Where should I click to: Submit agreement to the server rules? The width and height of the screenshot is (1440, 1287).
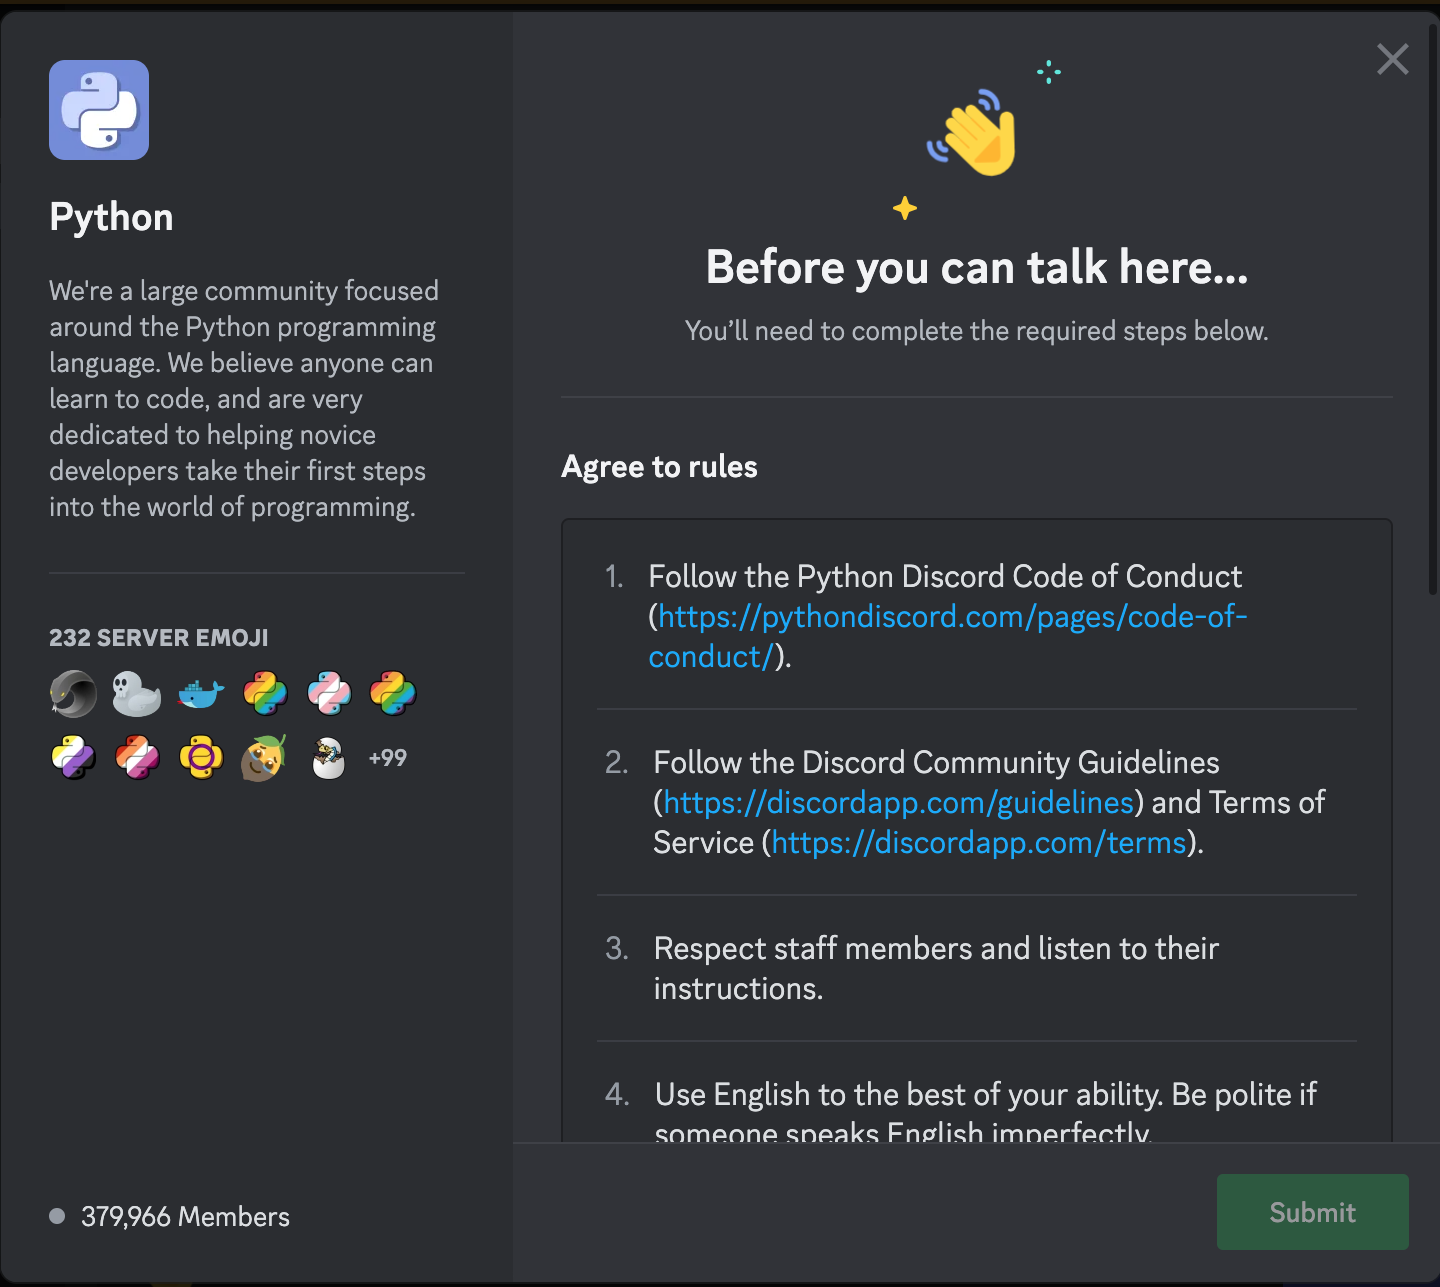pyautogui.click(x=1313, y=1212)
